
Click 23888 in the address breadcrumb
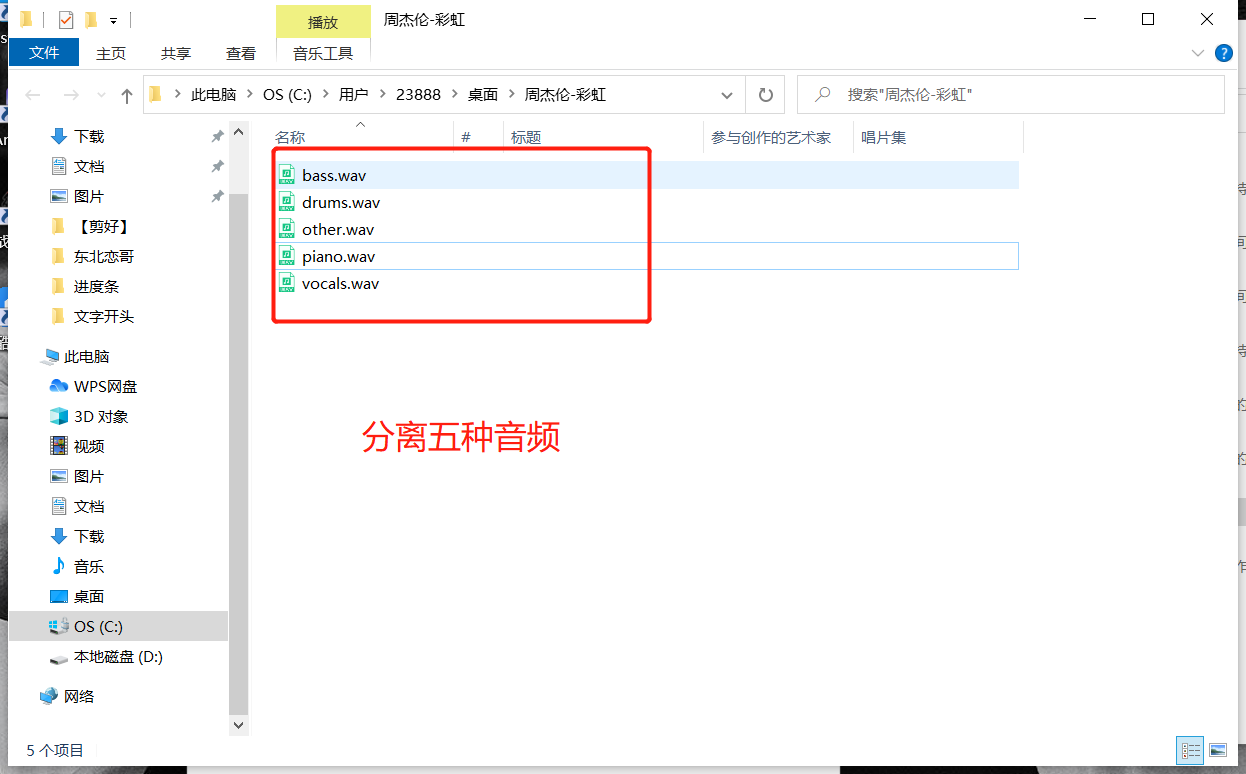click(x=418, y=95)
